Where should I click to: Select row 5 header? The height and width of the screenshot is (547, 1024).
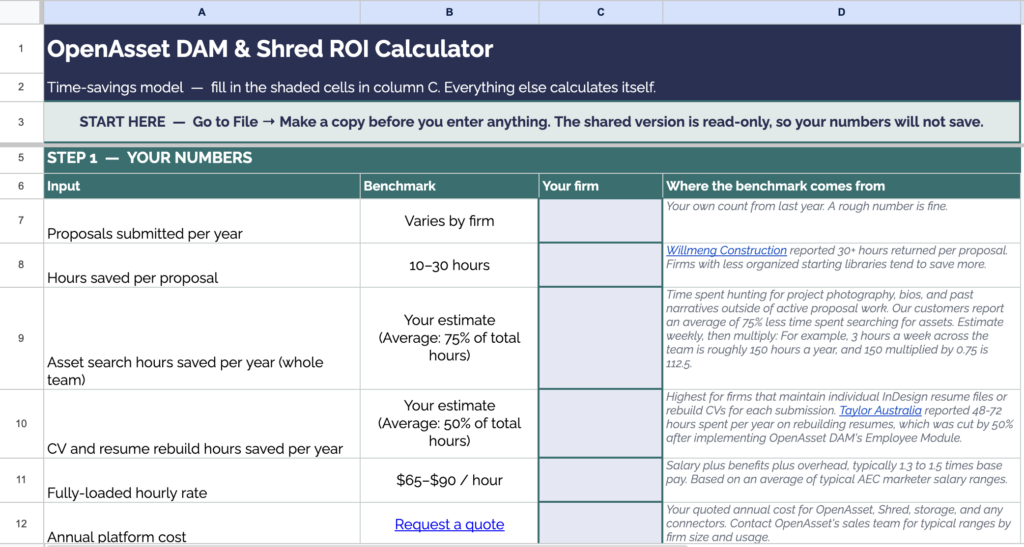(21, 158)
